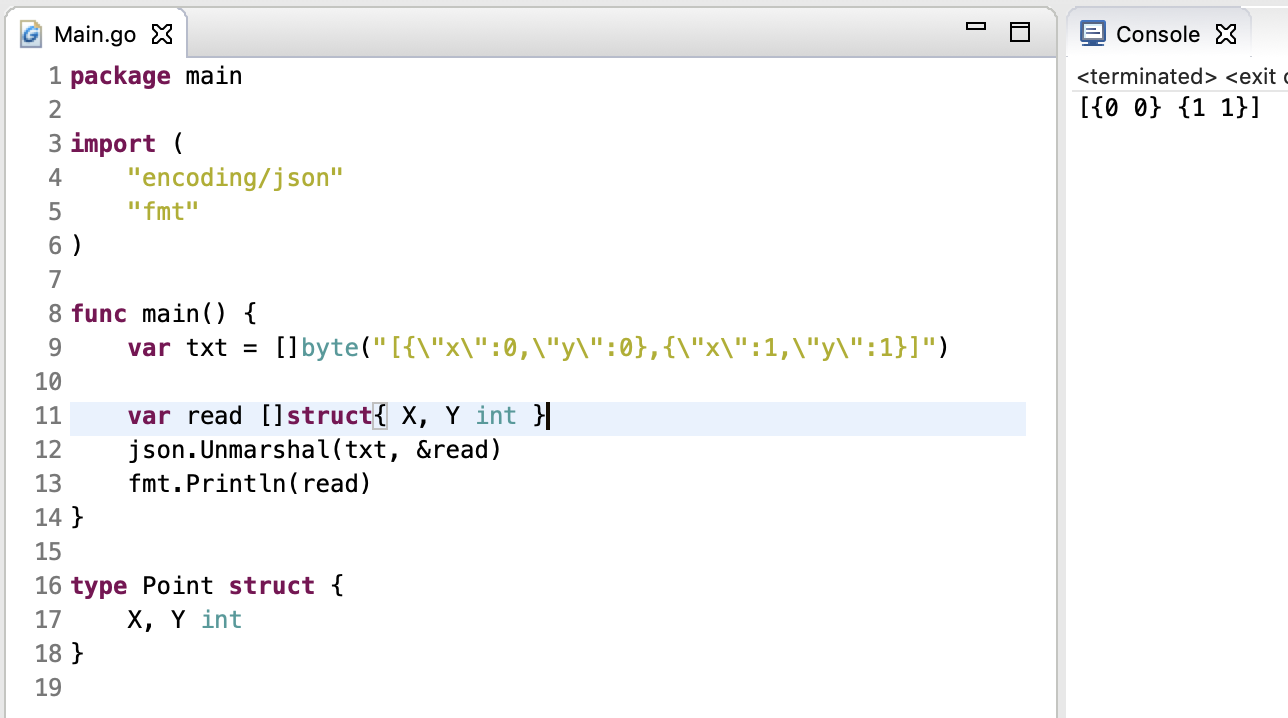Click line number 11 in the gutter
The image size is (1288, 718).
[48, 416]
